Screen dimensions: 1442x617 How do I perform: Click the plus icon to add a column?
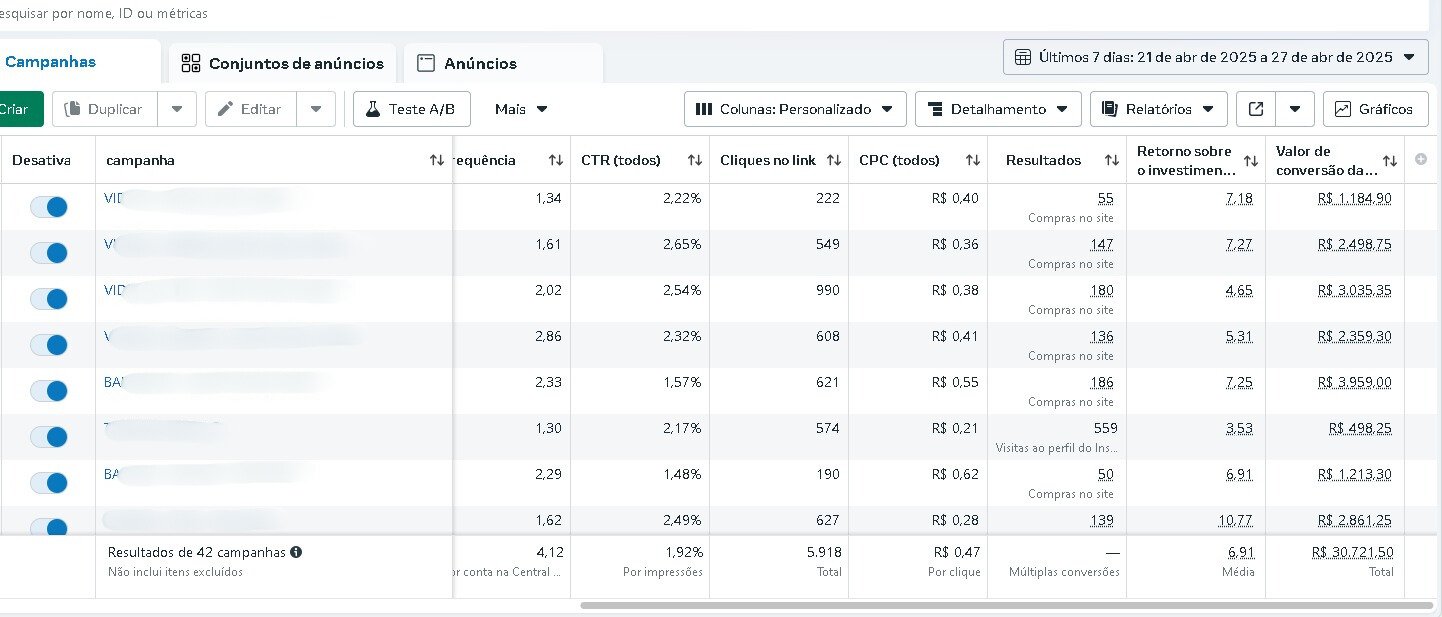[1420, 160]
